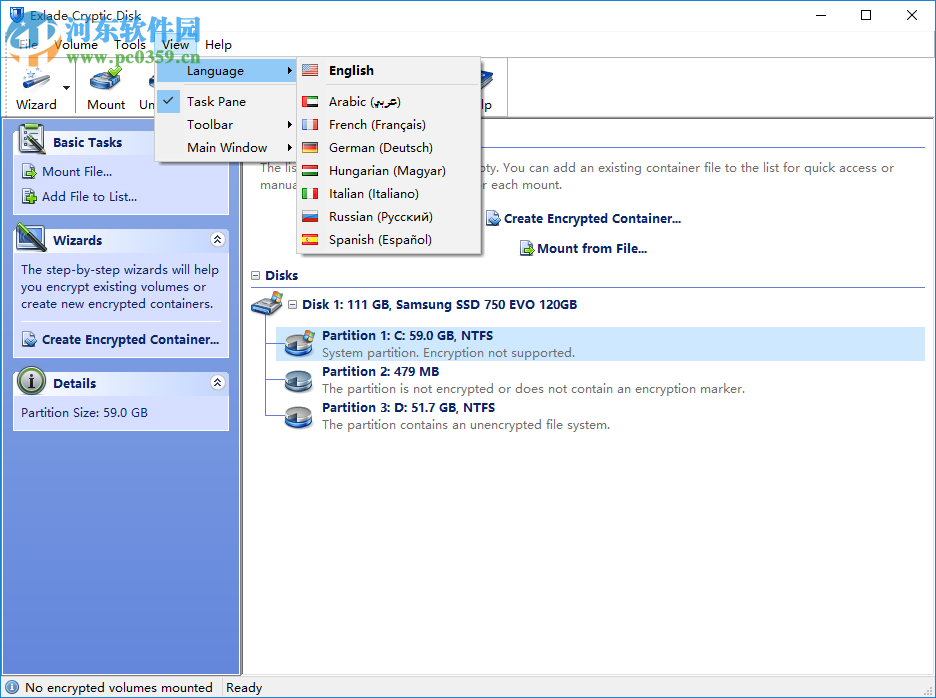Click Add File to List... link

pos(90,196)
